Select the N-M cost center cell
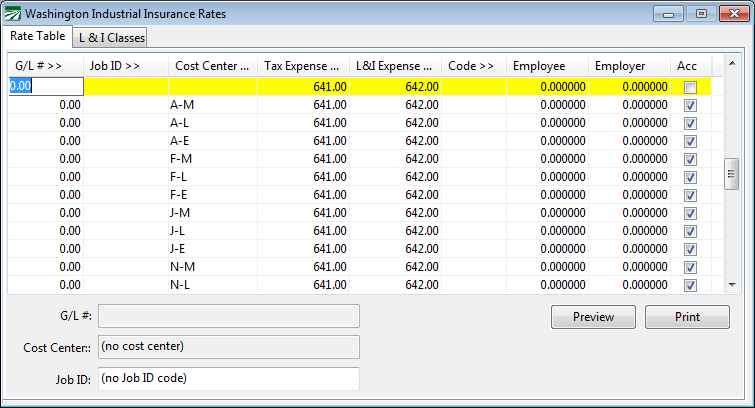This screenshot has height=408, width=755. pyautogui.click(x=213, y=267)
